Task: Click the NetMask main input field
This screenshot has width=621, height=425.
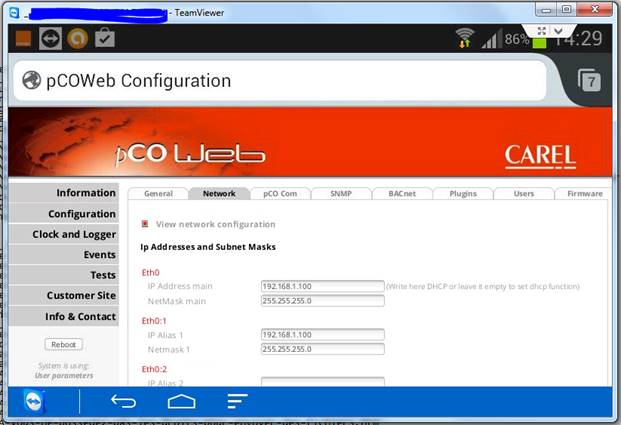Action: (322, 301)
